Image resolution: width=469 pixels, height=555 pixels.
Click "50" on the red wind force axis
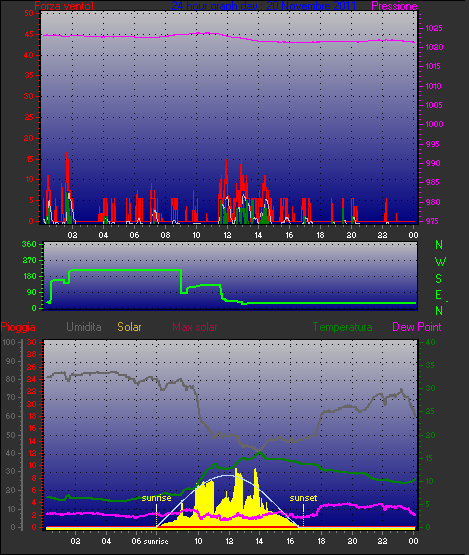click(29, 13)
